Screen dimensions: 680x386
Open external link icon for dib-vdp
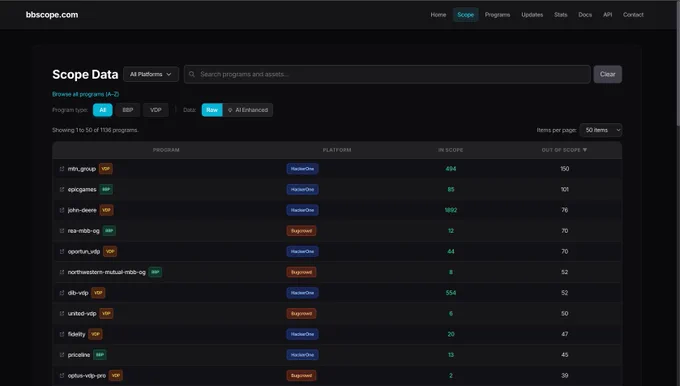pyautogui.click(x=62, y=293)
